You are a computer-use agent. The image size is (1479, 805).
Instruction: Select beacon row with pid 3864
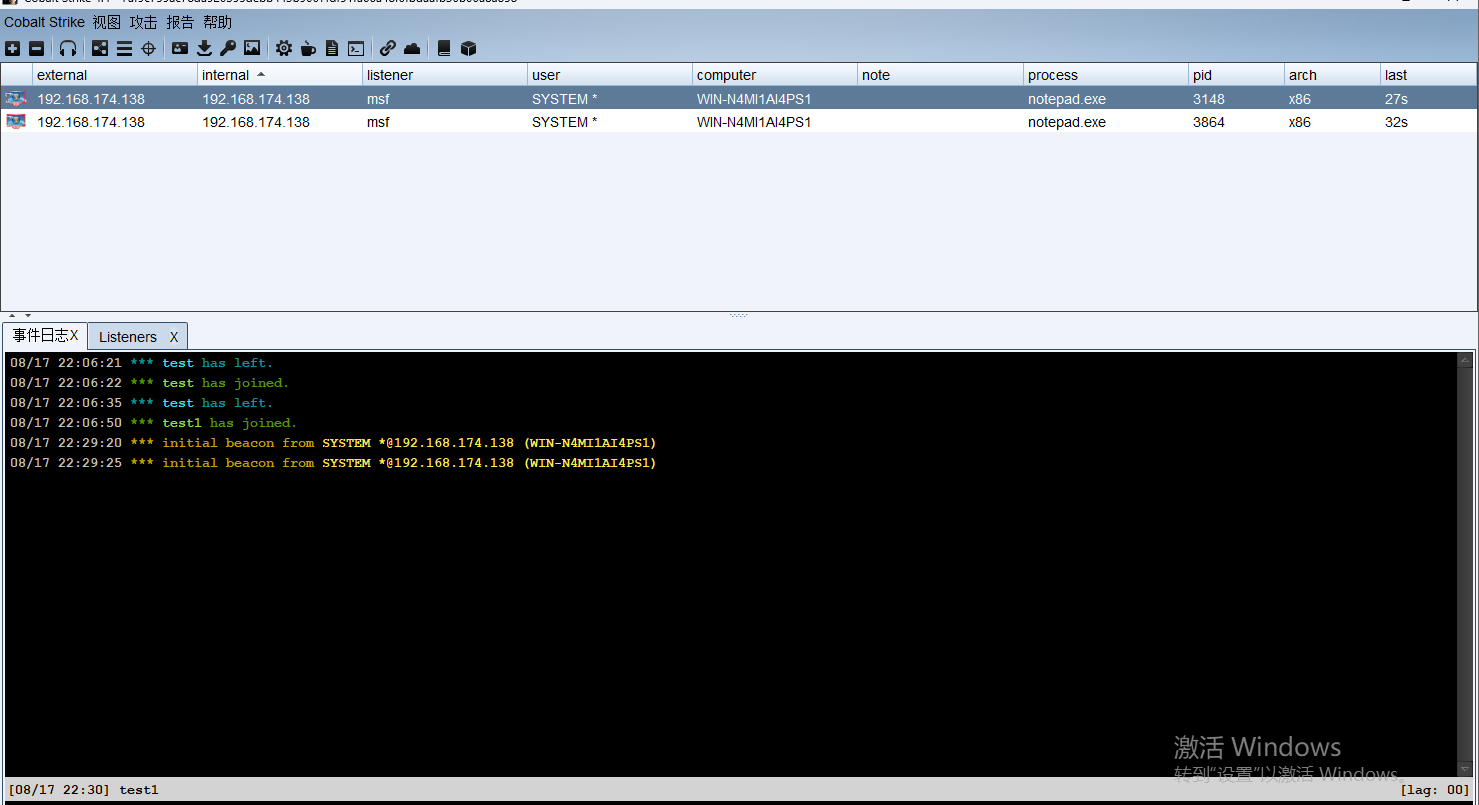pos(739,121)
